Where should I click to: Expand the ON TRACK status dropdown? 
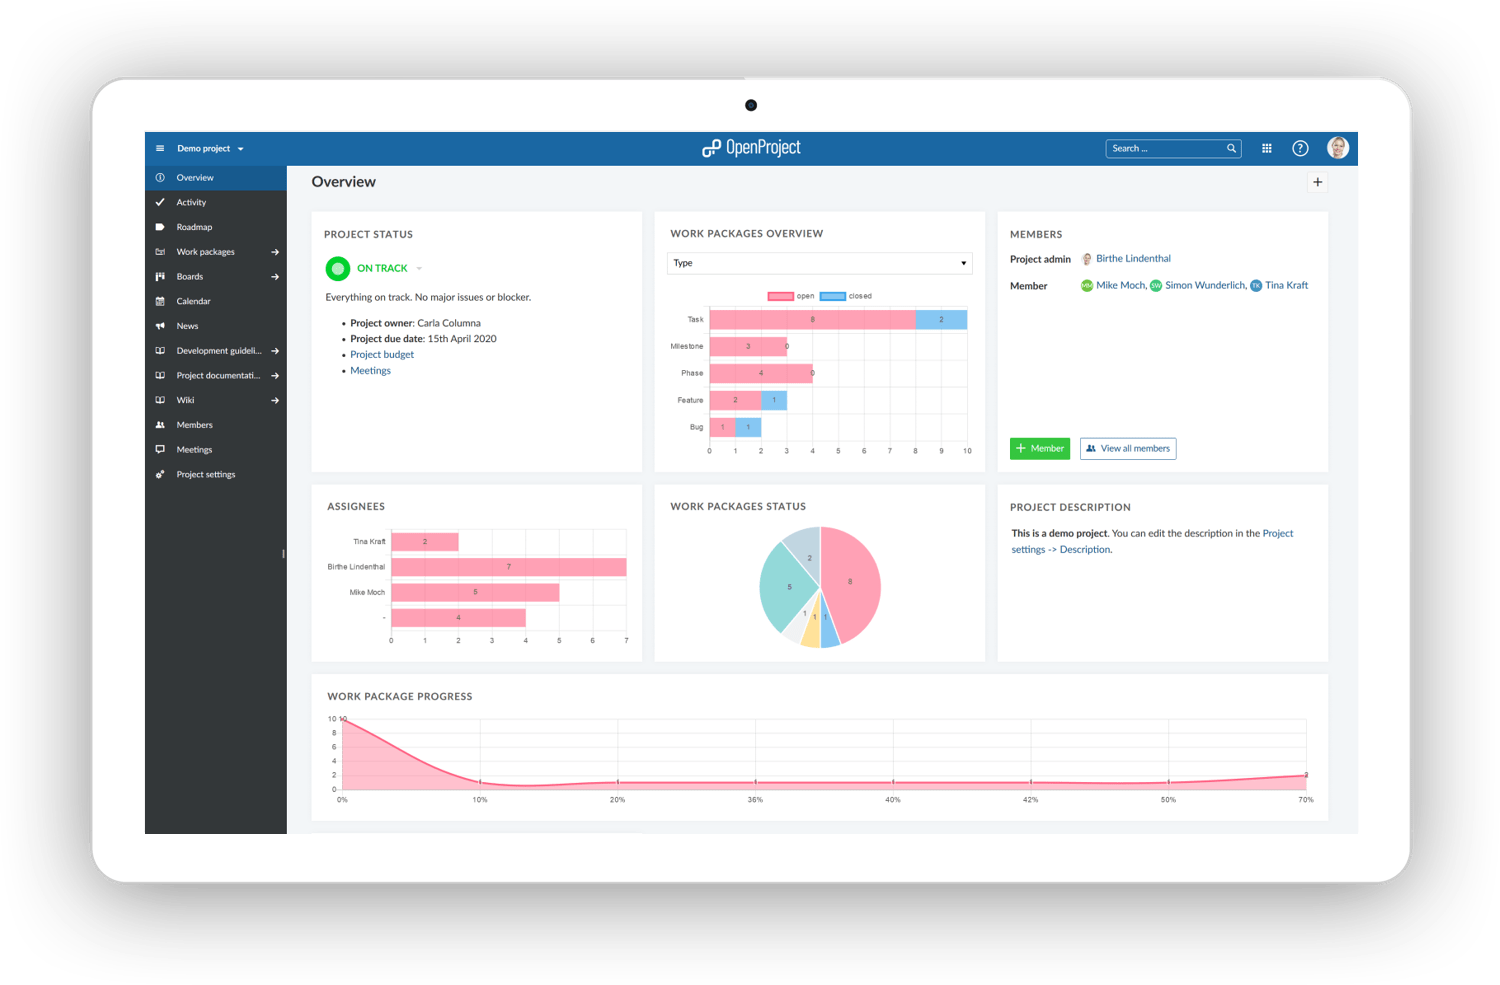[419, 268]
